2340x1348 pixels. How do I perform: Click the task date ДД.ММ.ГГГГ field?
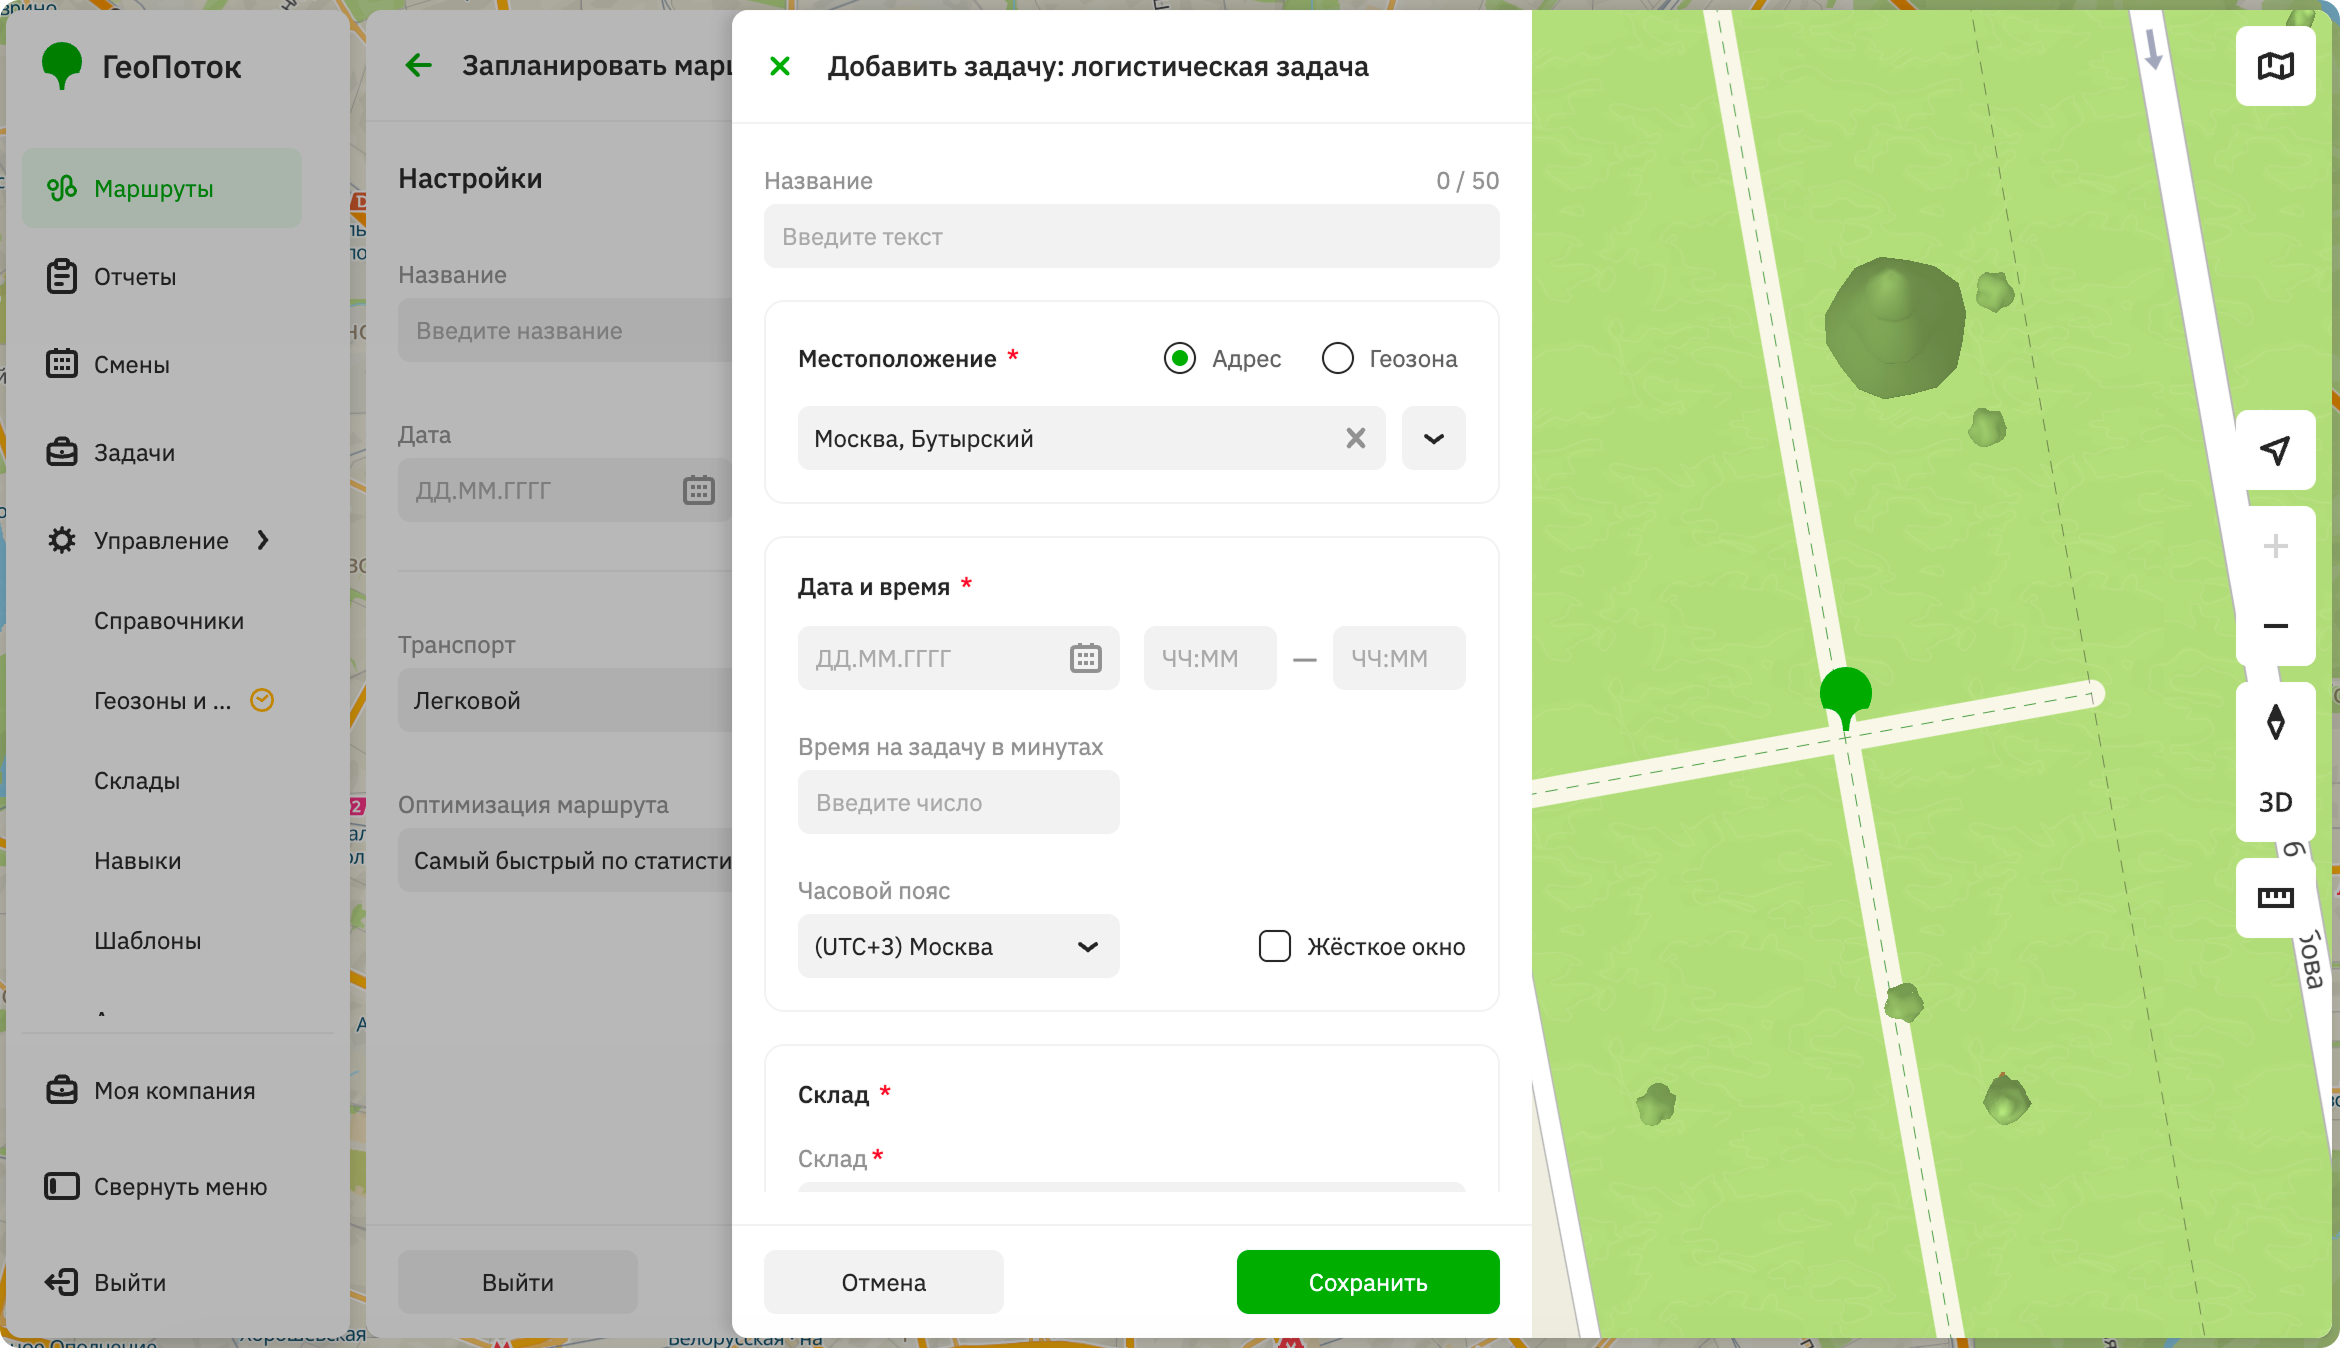(x=959, y=658)
